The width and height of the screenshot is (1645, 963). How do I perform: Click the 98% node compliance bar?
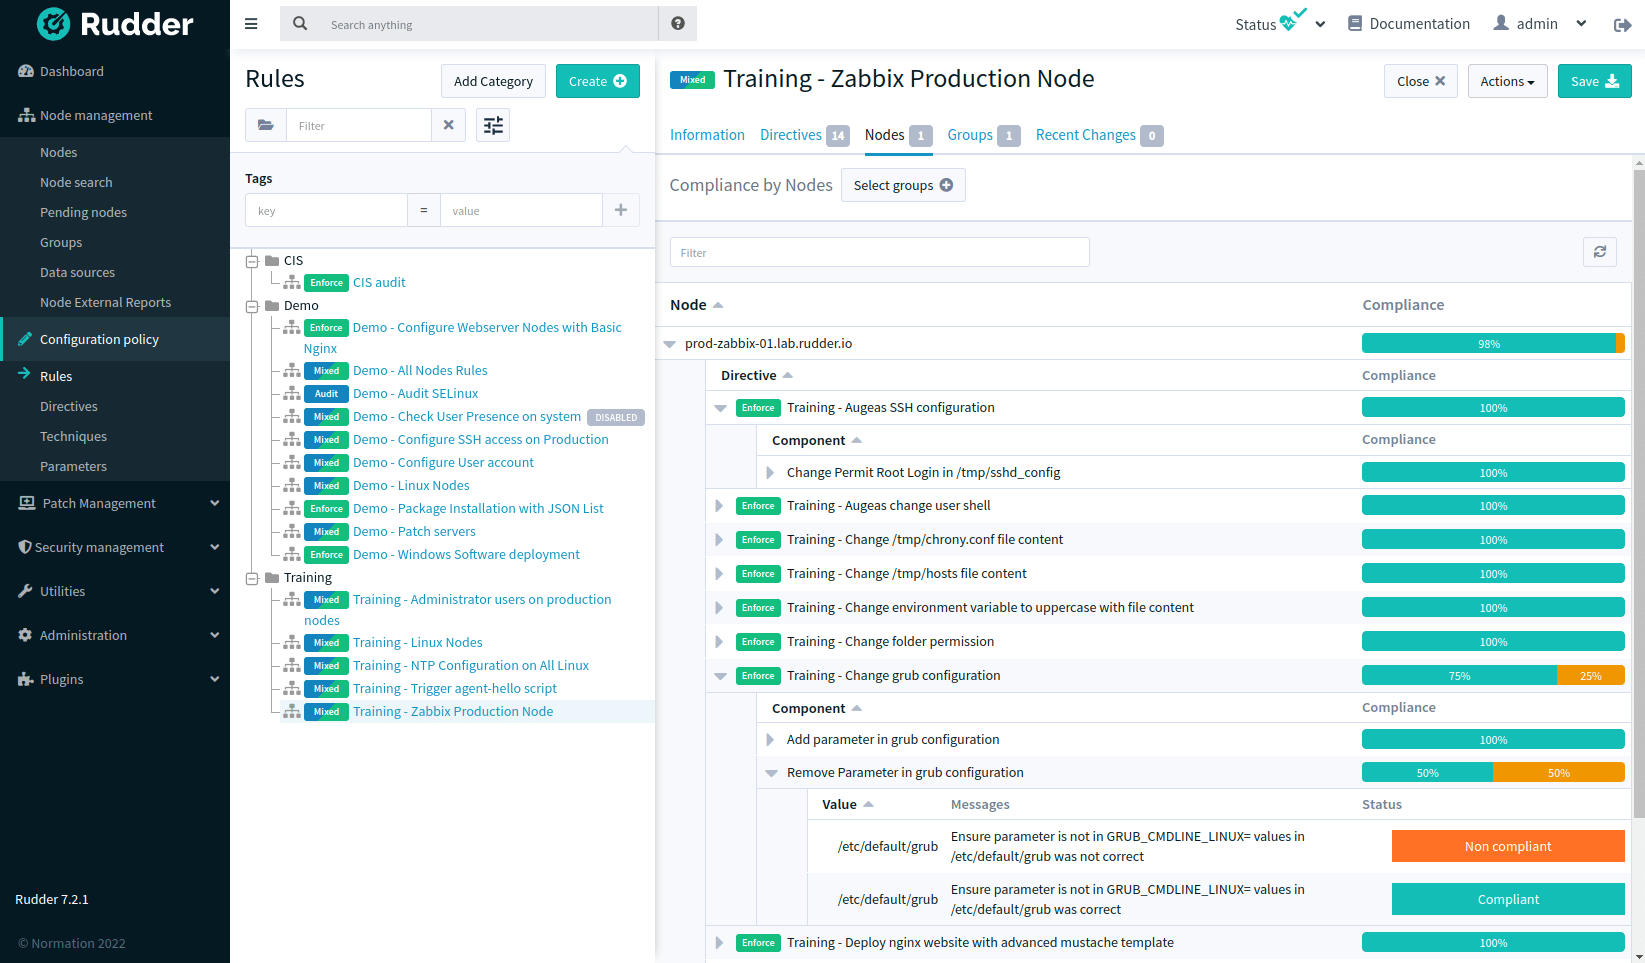[1493, 344]
